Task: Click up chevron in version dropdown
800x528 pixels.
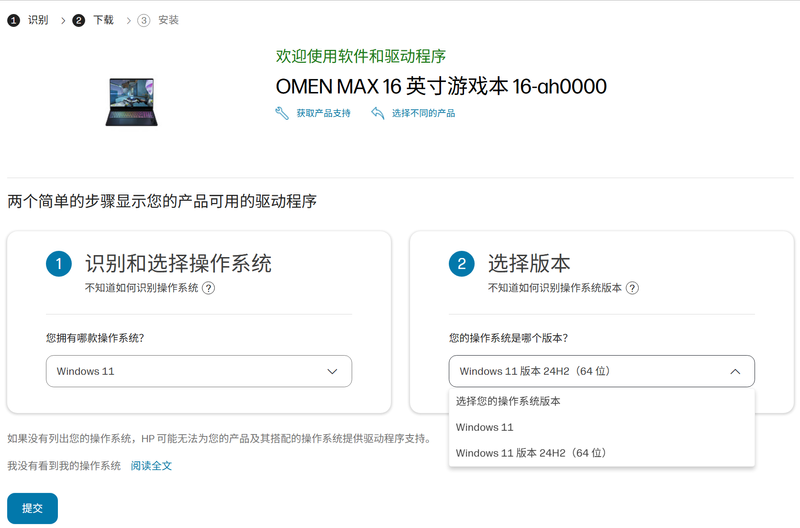Action: 735,371
